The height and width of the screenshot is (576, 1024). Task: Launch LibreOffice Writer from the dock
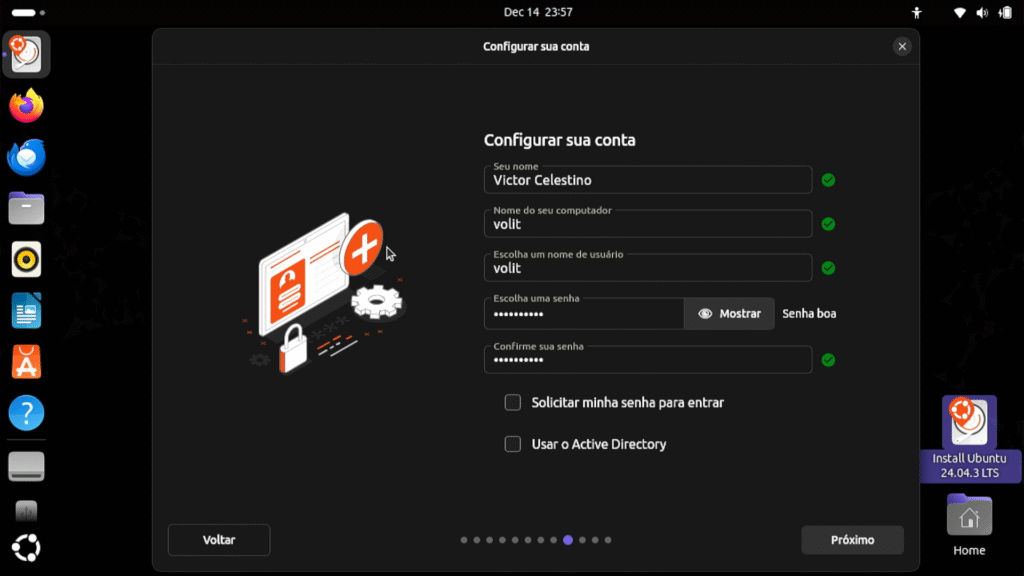[27, 311]
